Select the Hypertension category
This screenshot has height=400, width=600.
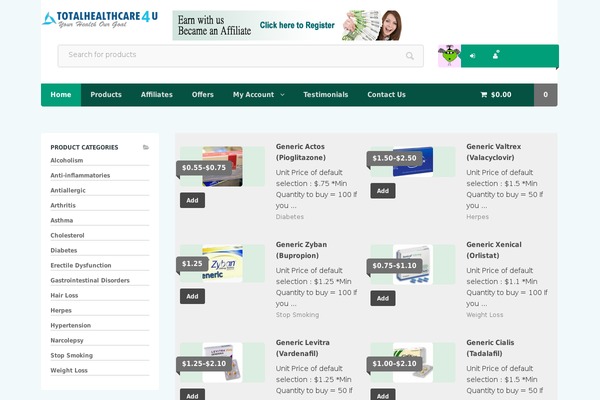click(71, 325)
